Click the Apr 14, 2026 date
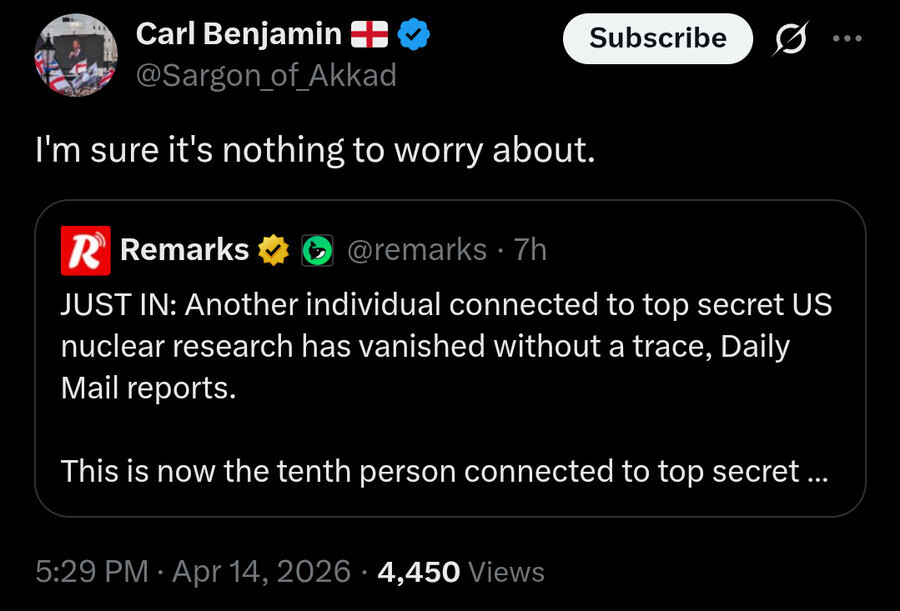900x611 pixels. (x=262, y=572)
